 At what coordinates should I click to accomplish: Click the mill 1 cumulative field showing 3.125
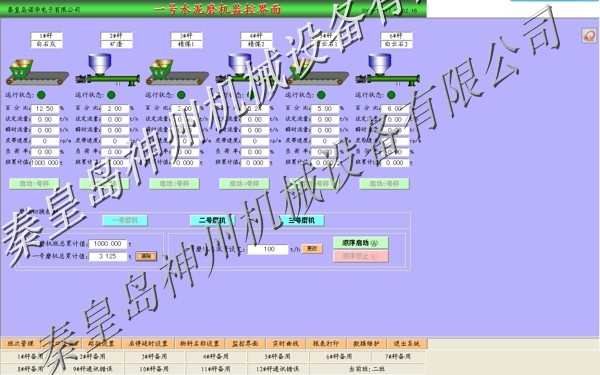pos(108,256)
